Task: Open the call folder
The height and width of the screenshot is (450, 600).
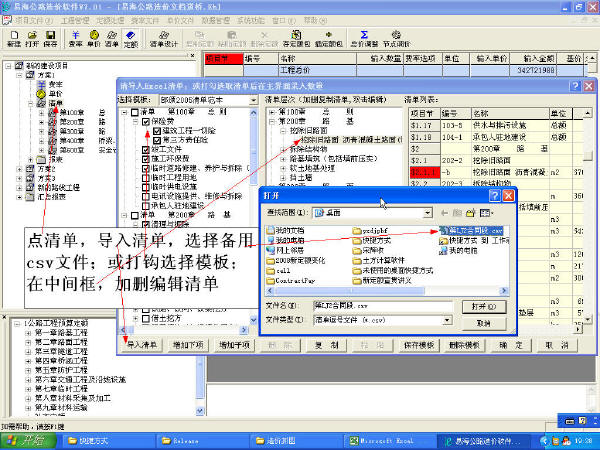Action: click(x=278, y=271)
